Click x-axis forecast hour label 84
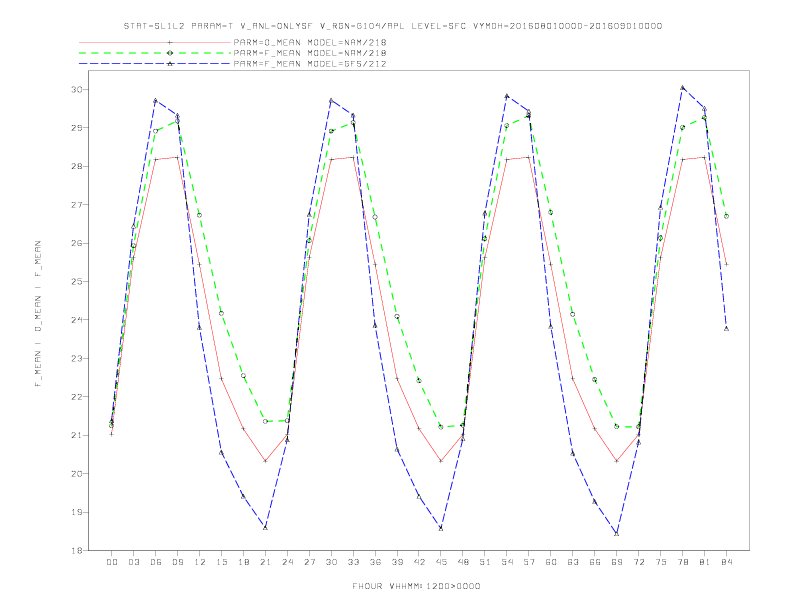The image size is (792, 612). pyautogui.click(x=727, y=562)
